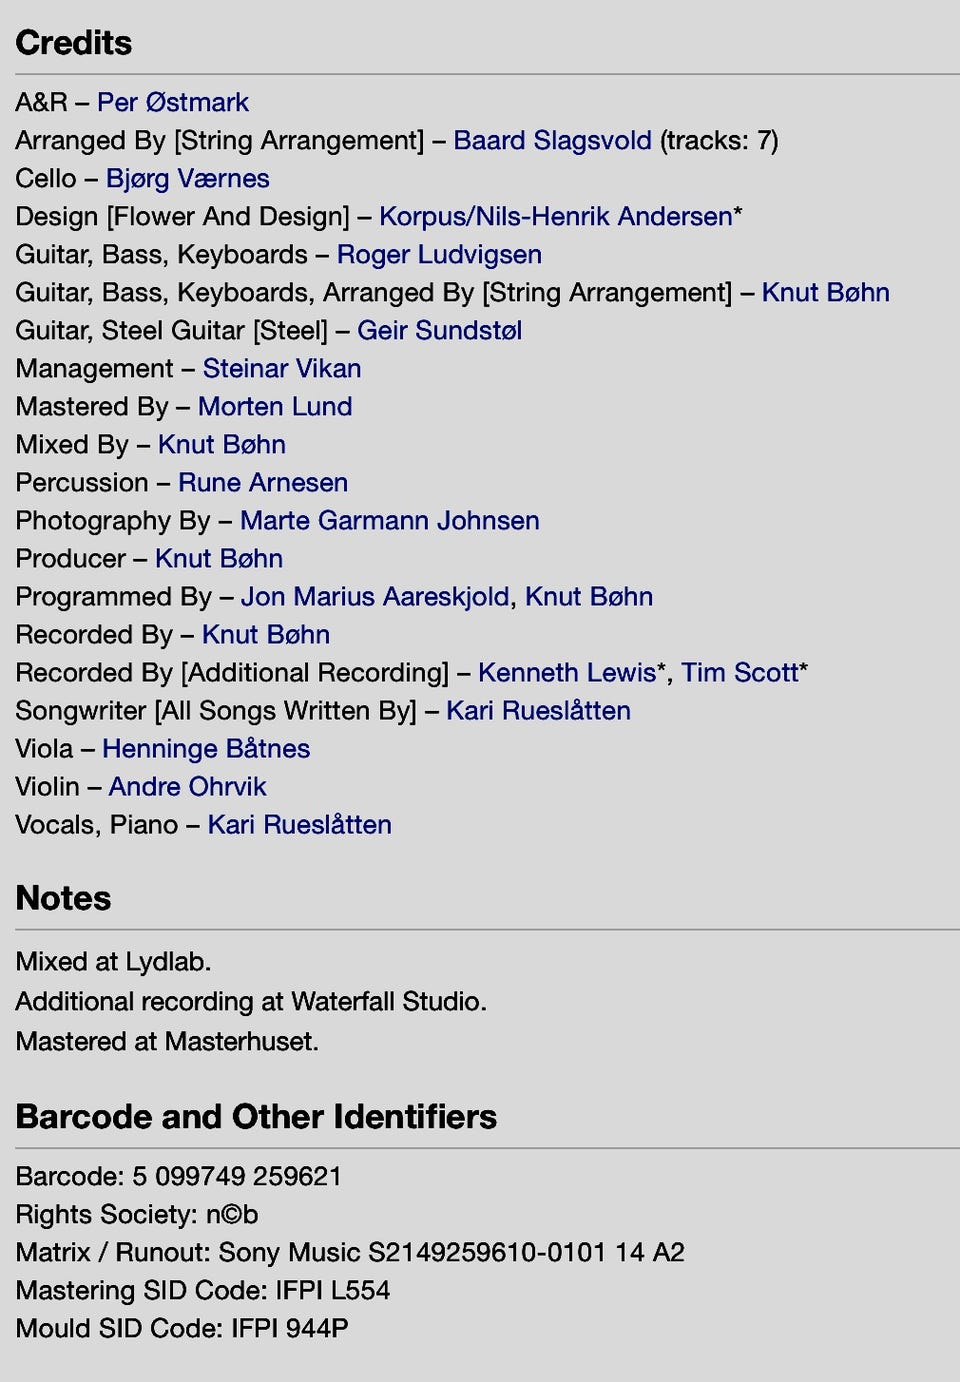Open Kari Rueslåtten on Vocals, Piano line
The image size is (960, 1382).
[x=299, y=824]
